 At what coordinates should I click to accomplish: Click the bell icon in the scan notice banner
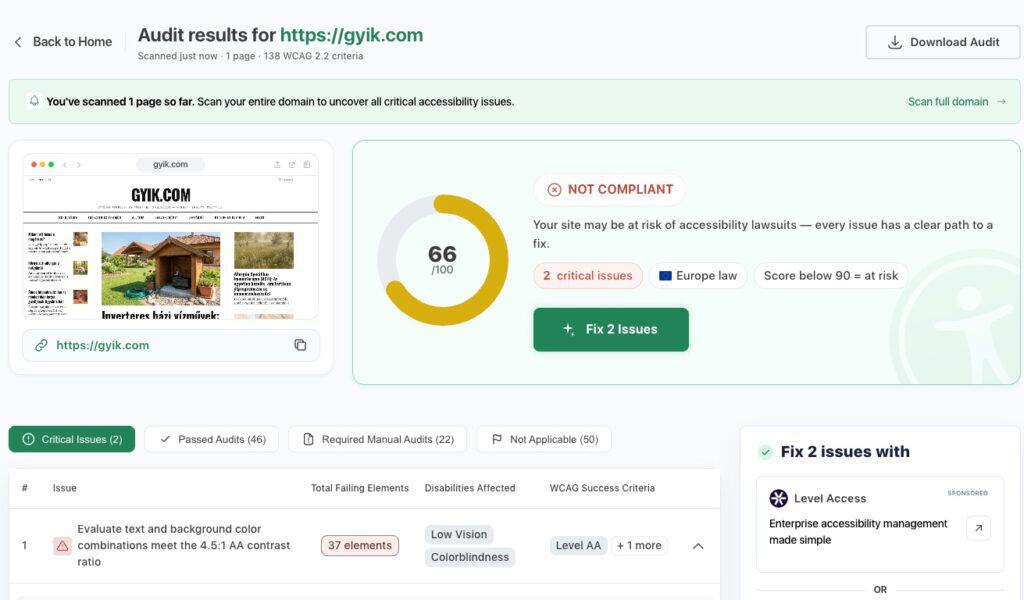(x=34, y=101)
